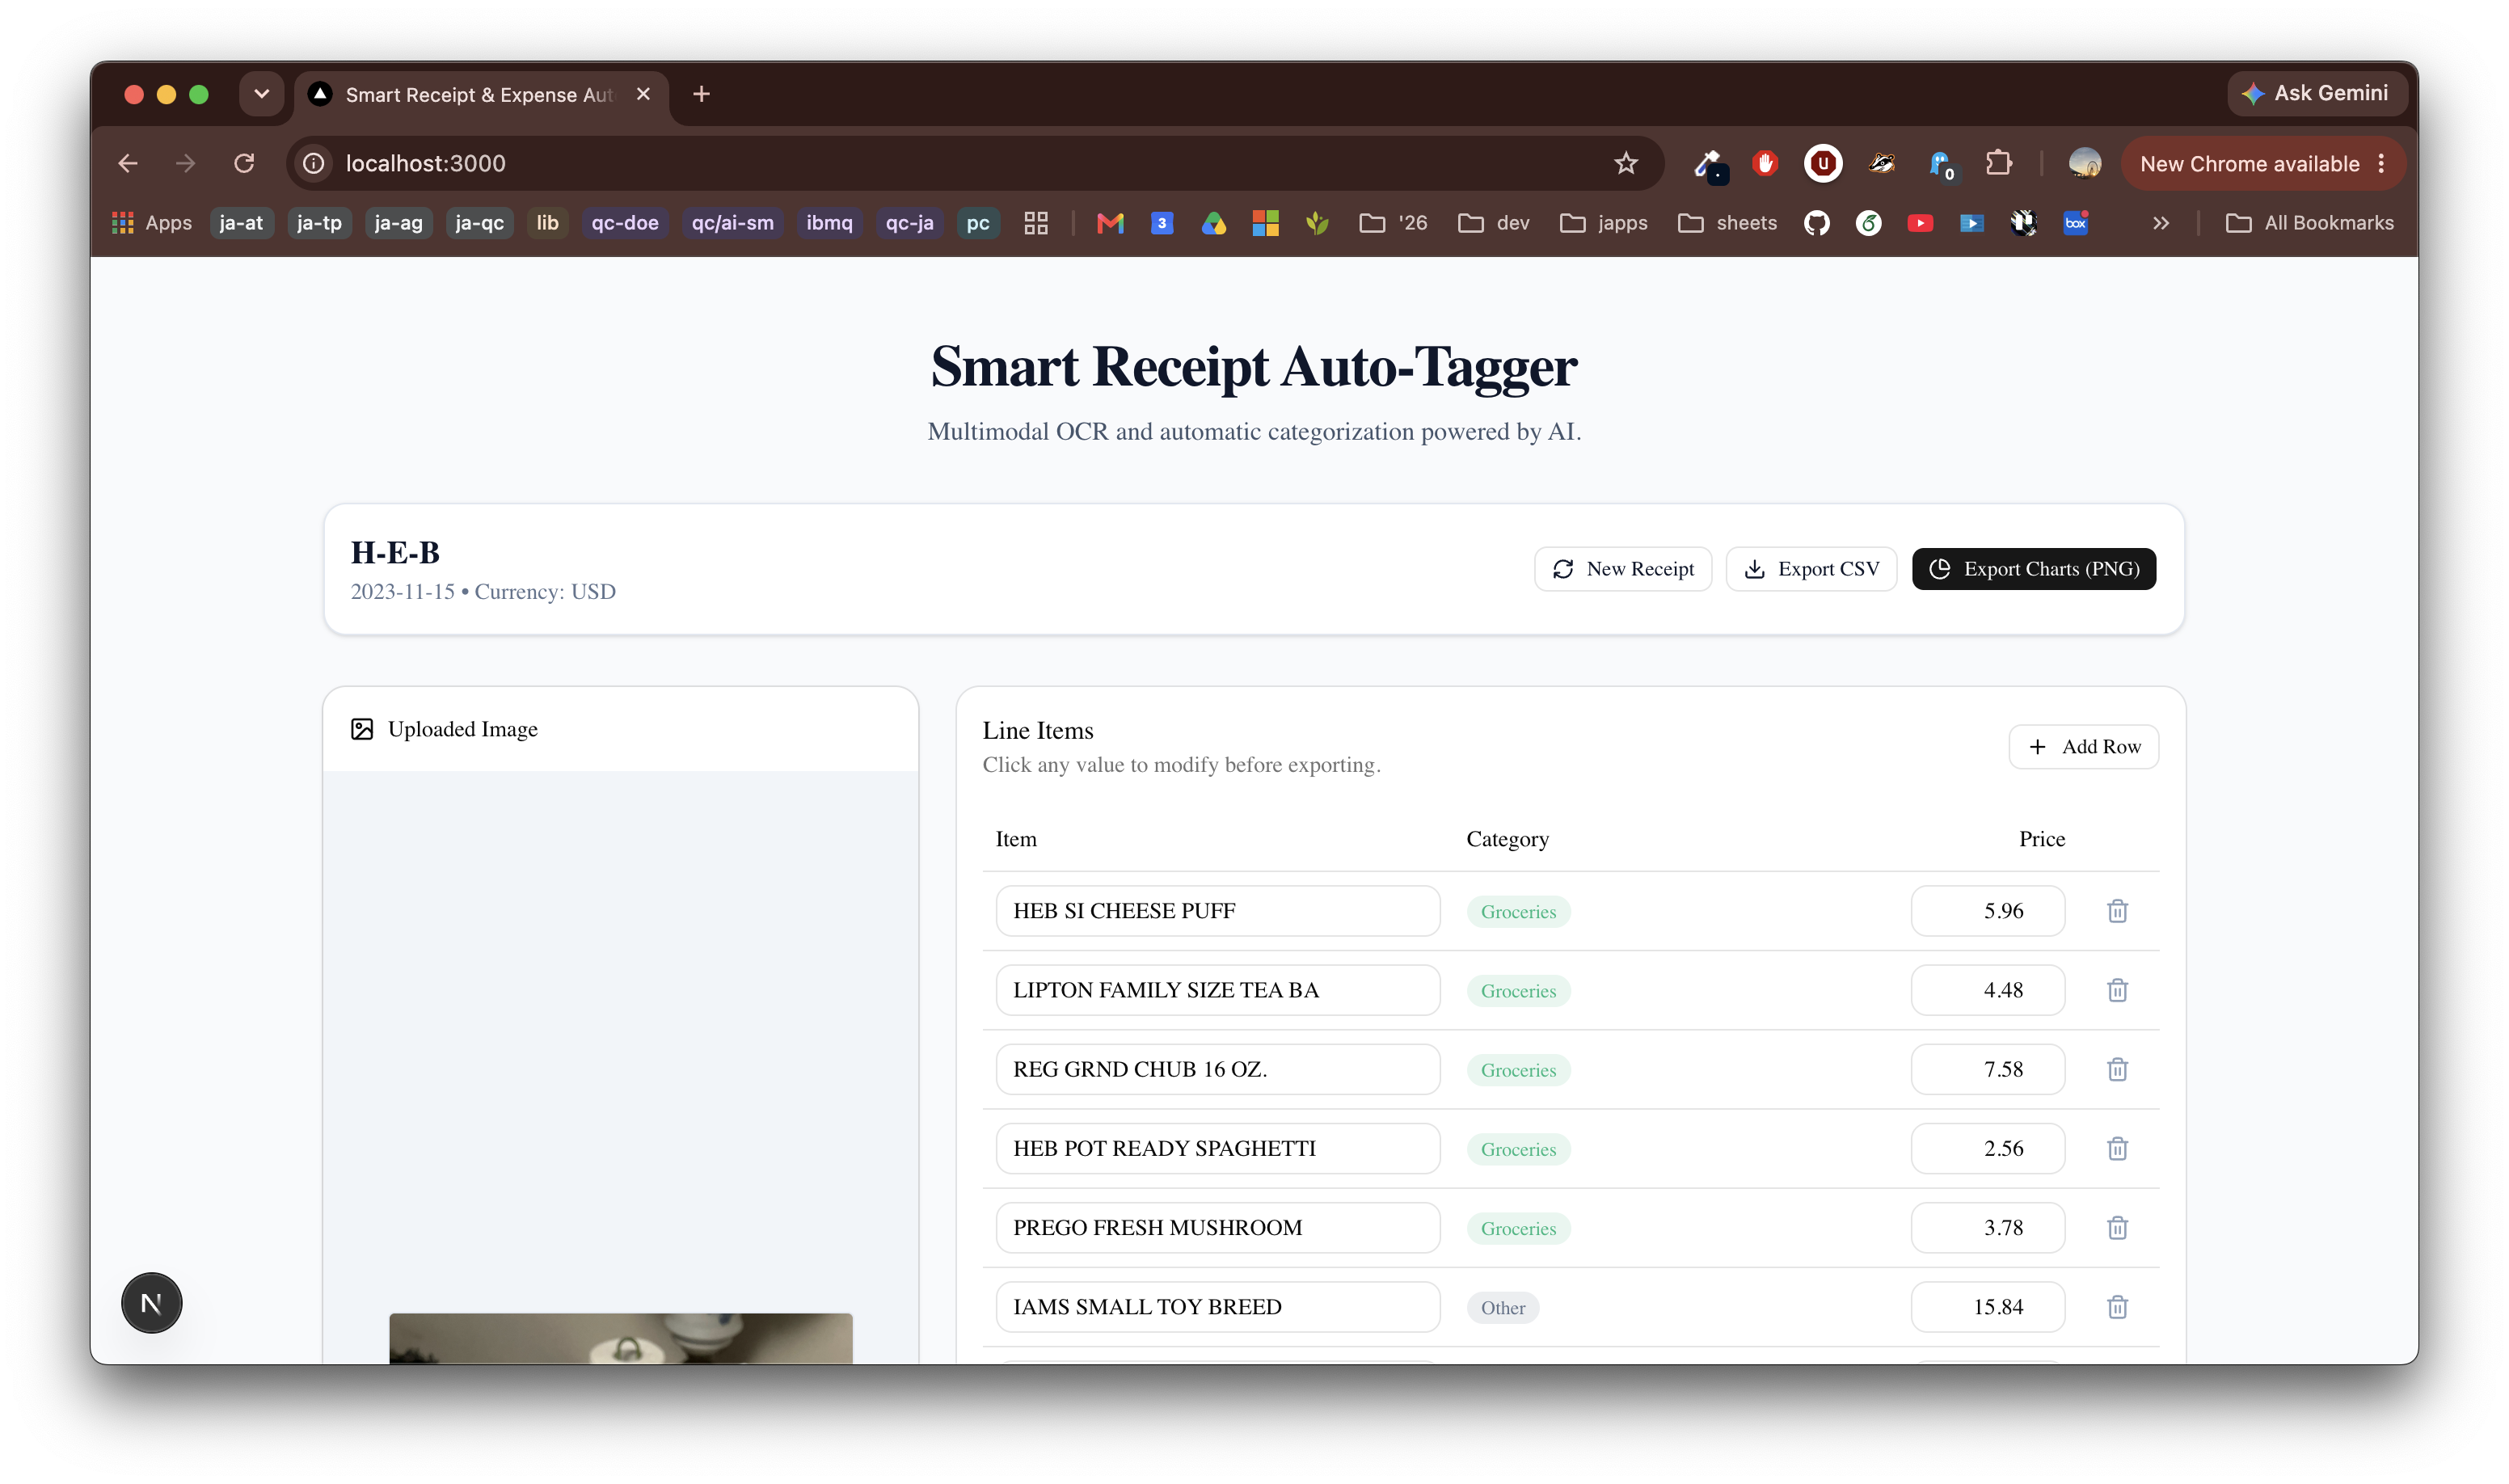Edit the LIPTON FAMILY SIZE TEA BA name
Viewport: 2509px width, 1484px height.
pos(1217,990)
